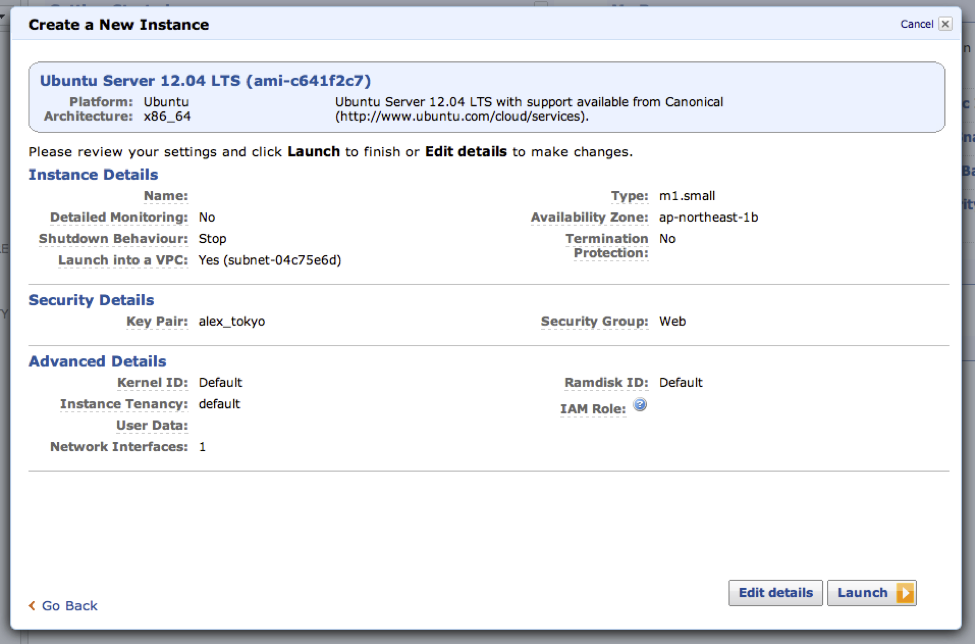Click the Availability Zone label
The image size is (975, 644).
point(589,217)
